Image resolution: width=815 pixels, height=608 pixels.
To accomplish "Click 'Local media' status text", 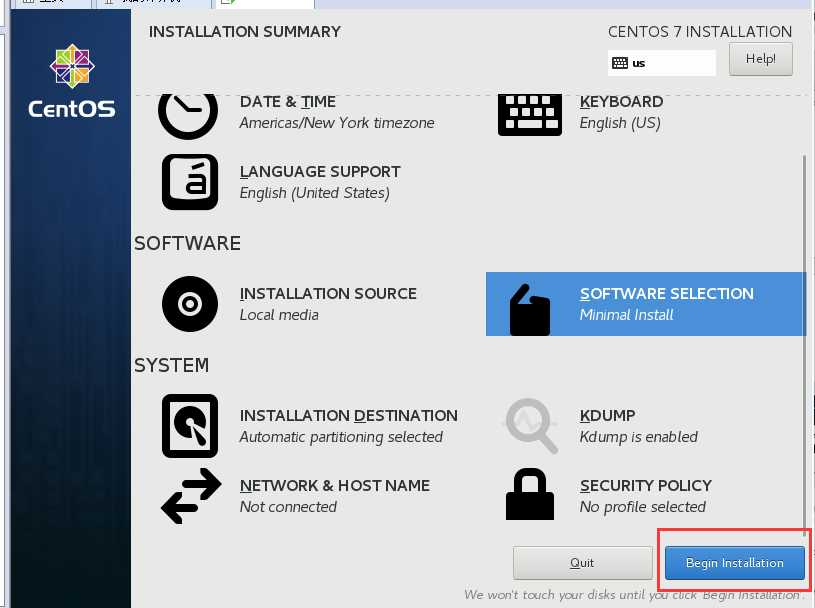I will (x=279, y=315).
